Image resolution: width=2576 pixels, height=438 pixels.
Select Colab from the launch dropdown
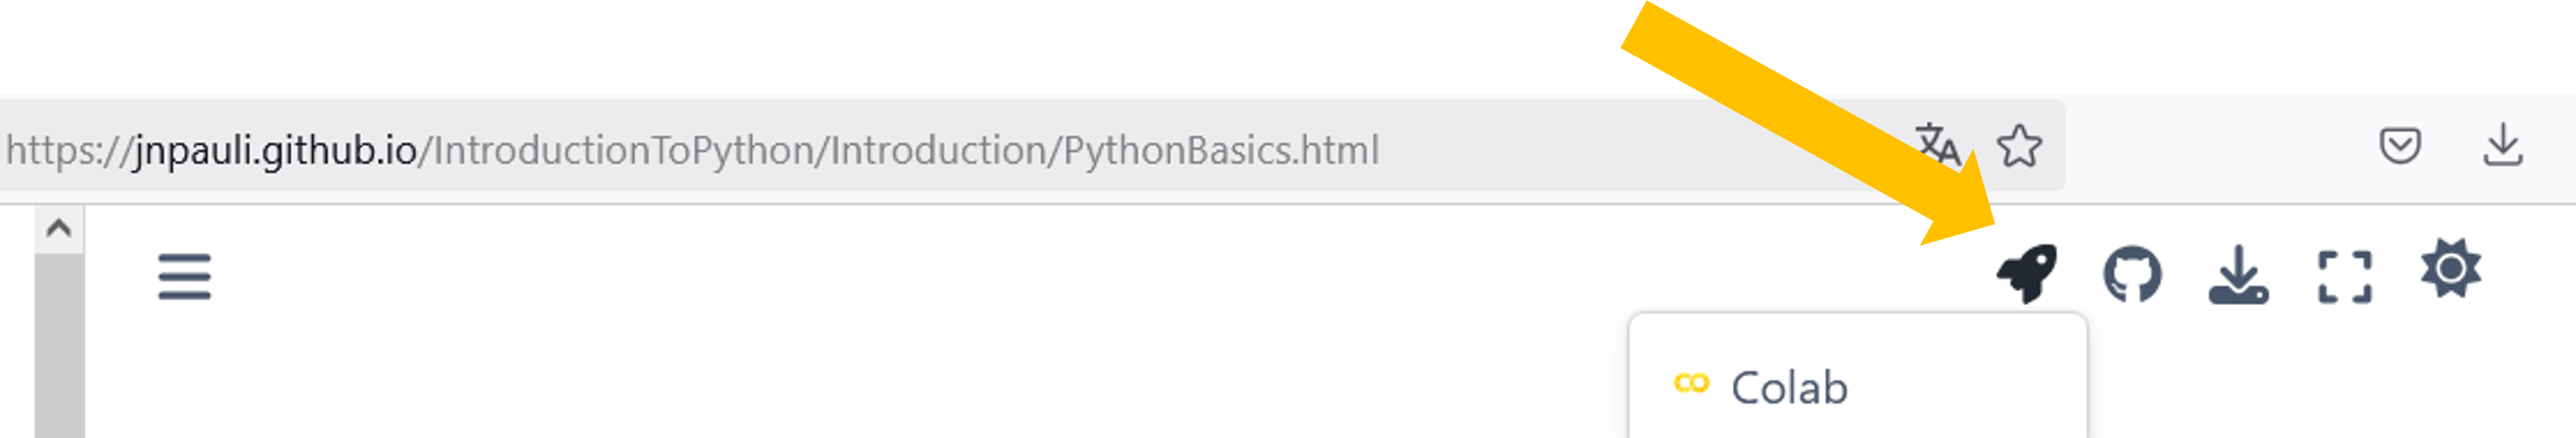pos(1857,388)
